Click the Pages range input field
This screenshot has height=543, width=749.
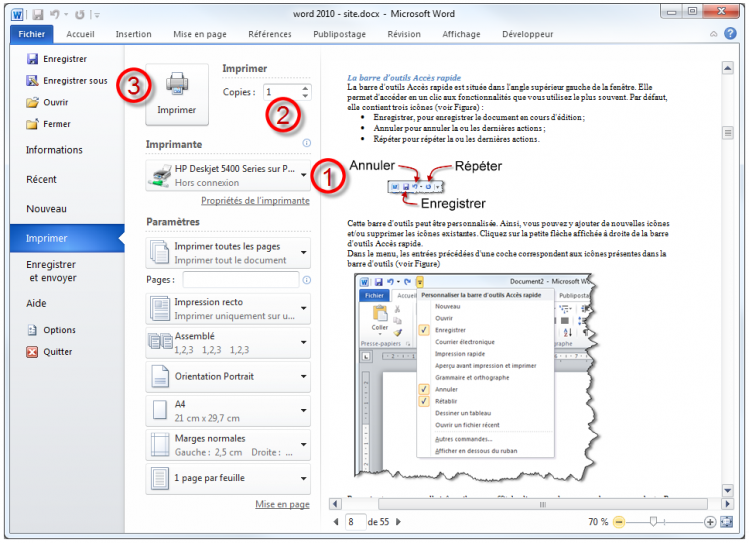click(x=240, y=280)
